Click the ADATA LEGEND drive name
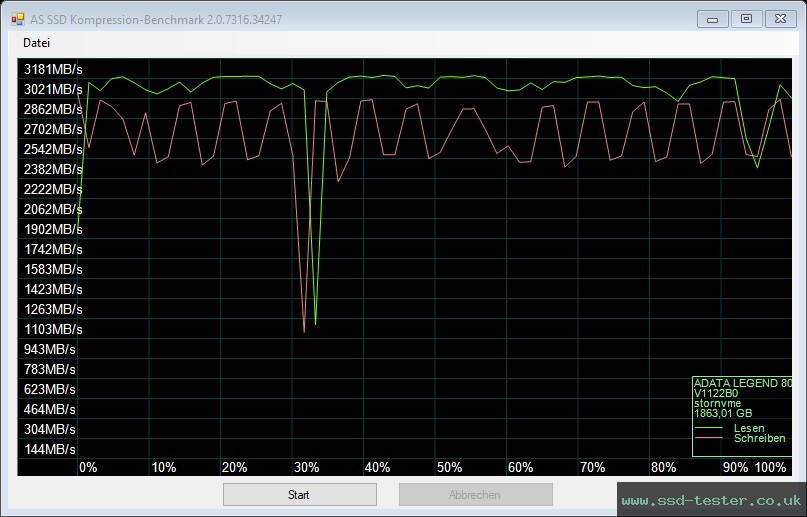 point(743,383)
